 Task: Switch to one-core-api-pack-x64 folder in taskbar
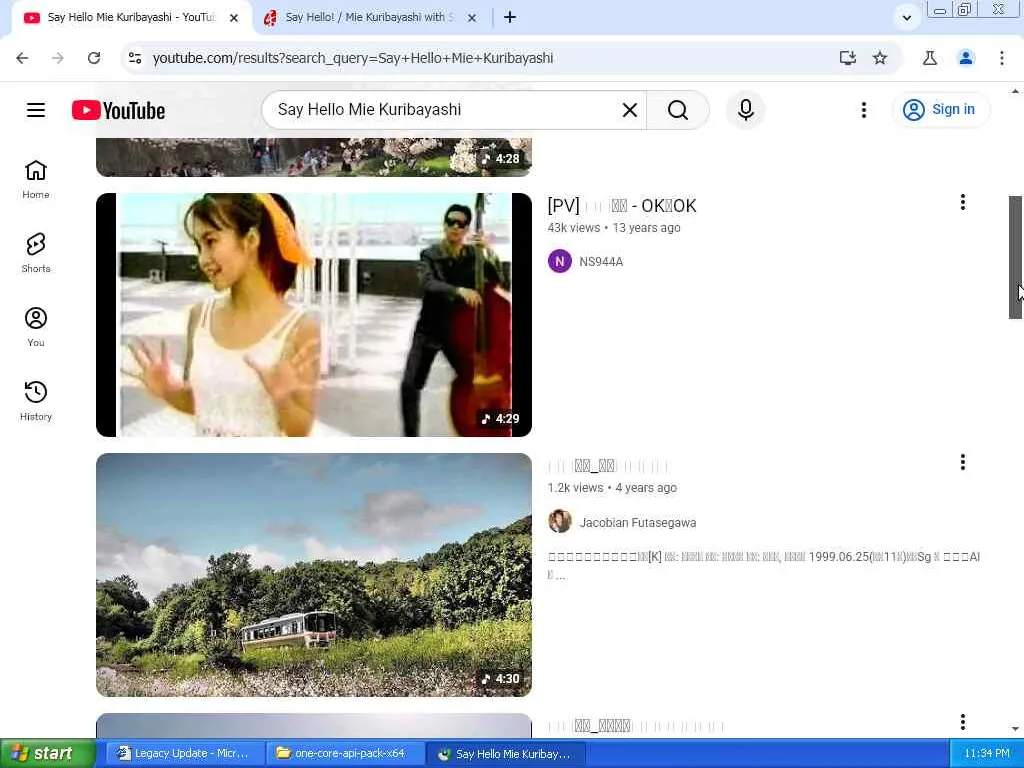[344, 754]
